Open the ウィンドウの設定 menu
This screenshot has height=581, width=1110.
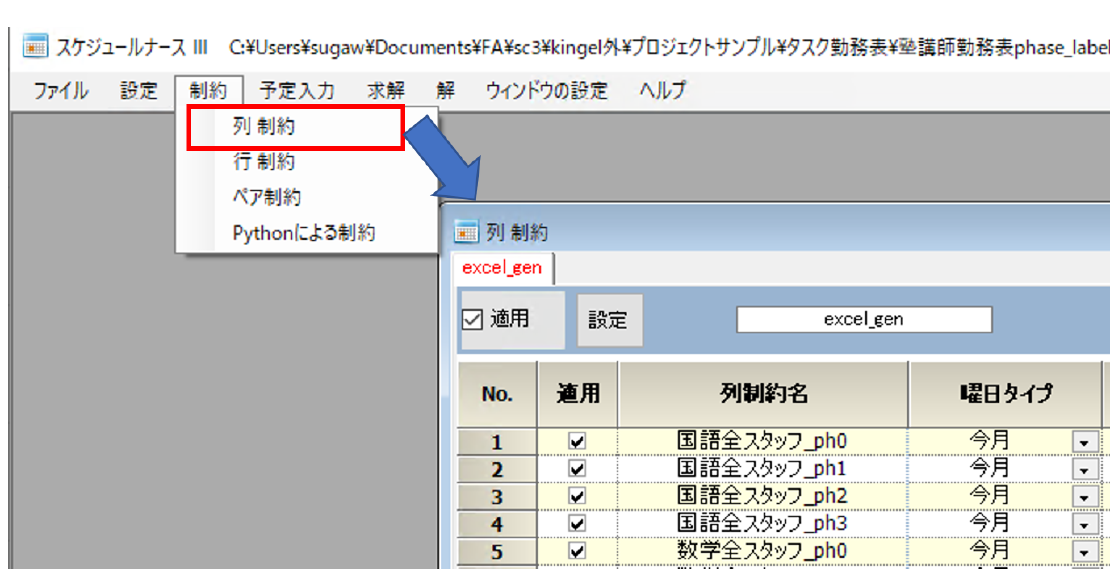tap(546, 91)
